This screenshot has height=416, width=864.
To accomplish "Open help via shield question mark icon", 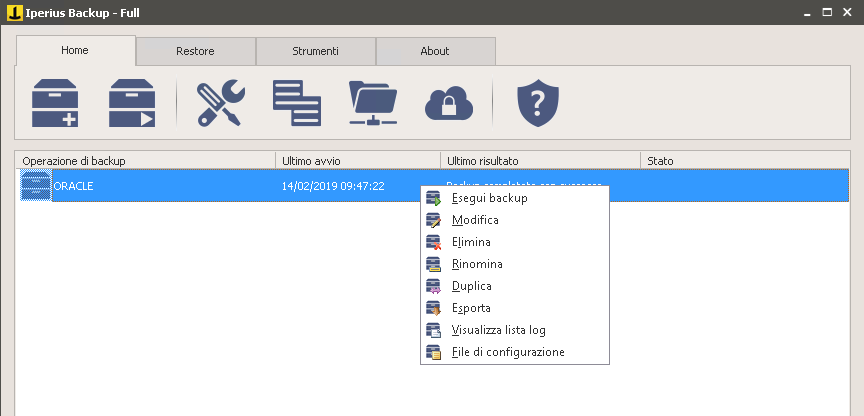I will 538,102.
